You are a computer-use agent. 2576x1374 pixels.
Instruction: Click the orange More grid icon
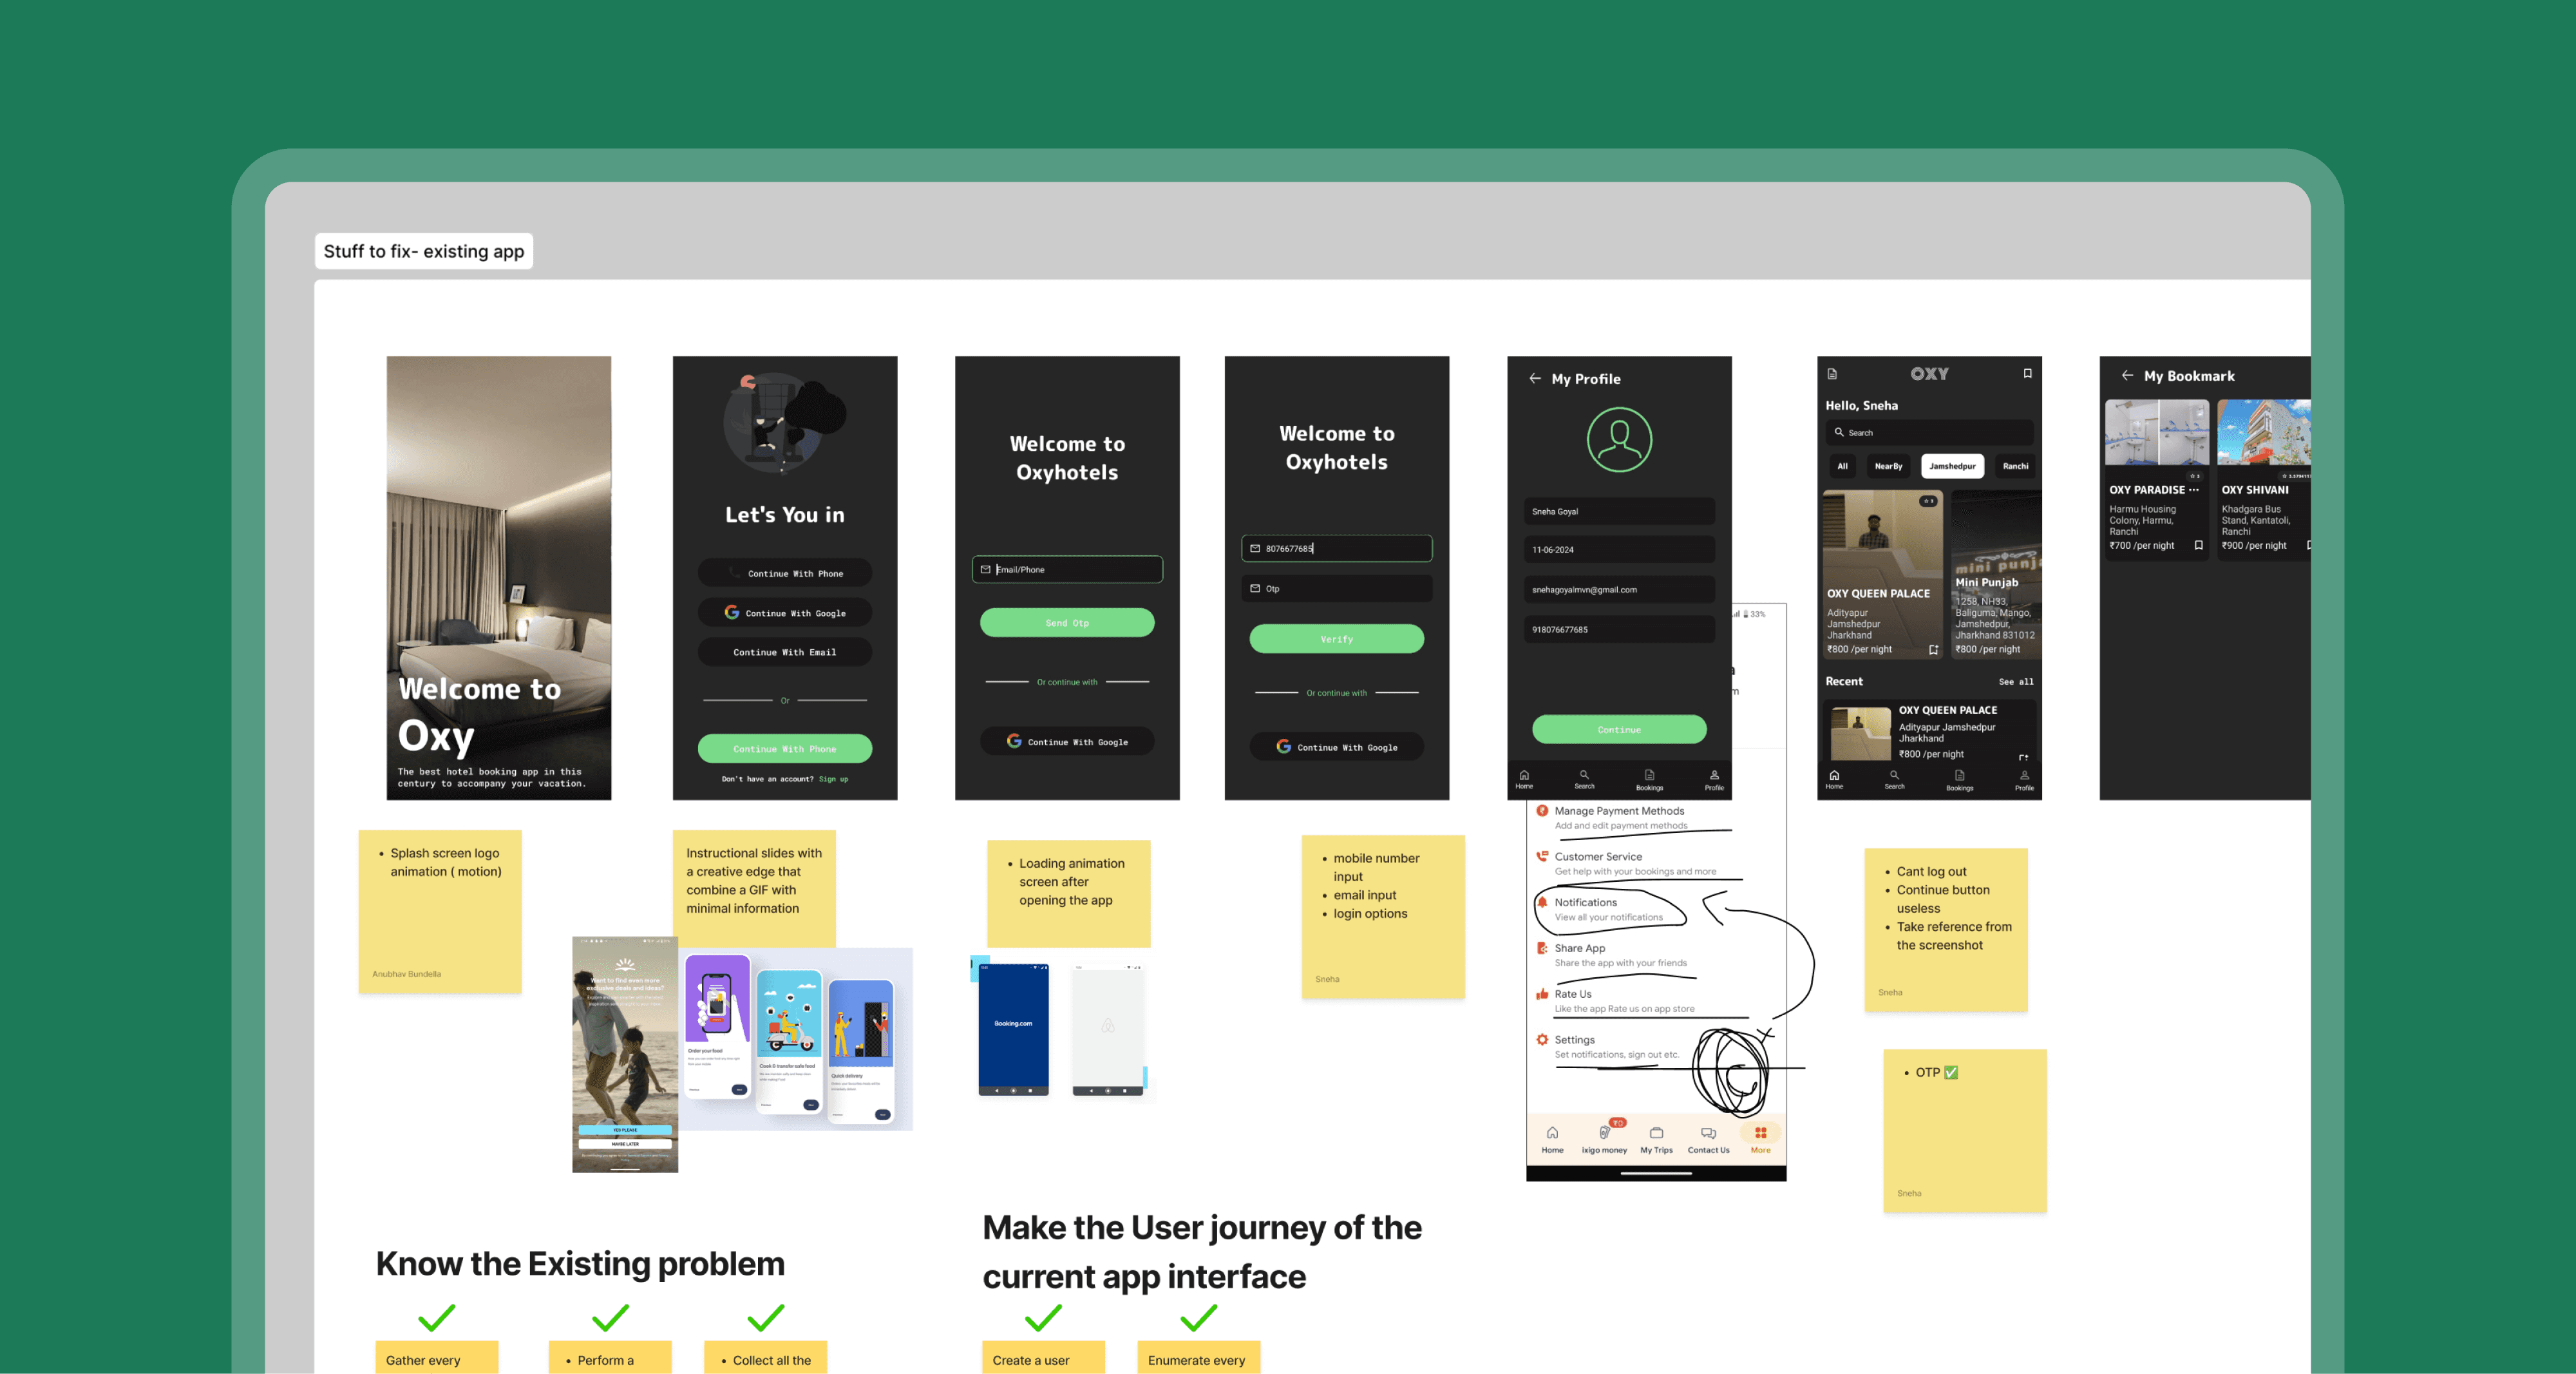(x=1760, y=1133)
